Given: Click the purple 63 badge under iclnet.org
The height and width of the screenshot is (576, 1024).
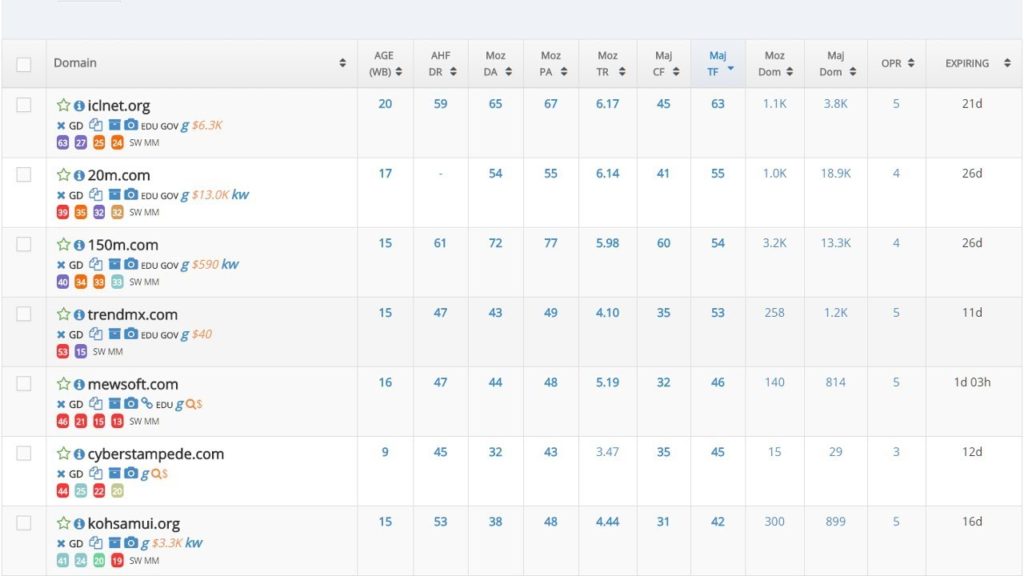Looking at the screenshot, I should tap(63, 142).
